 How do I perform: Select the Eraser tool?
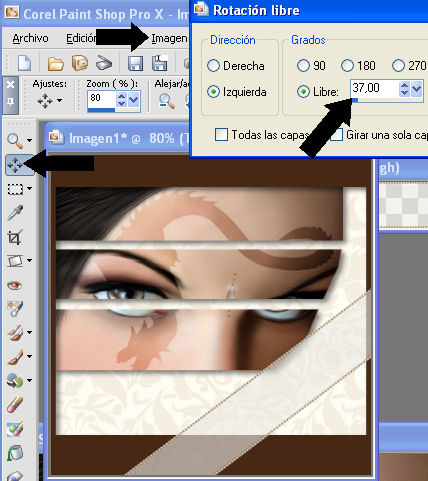[x=15, y=405]
